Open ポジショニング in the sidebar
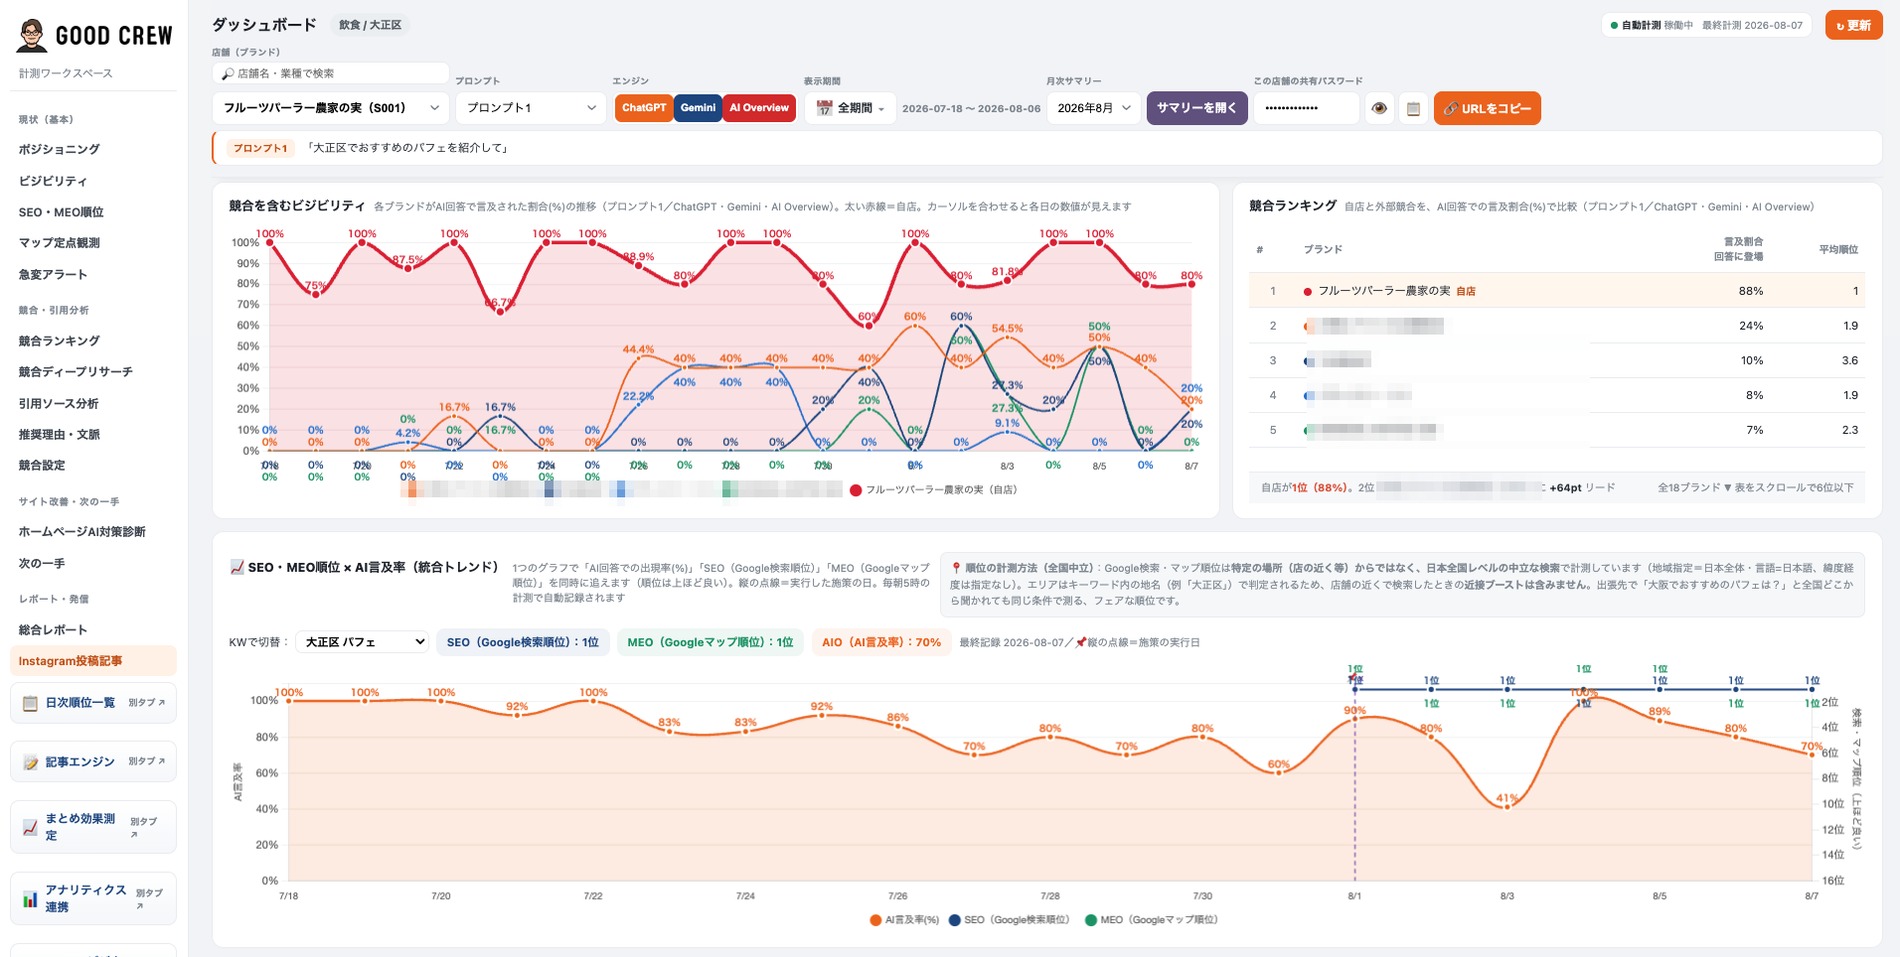The image size is (1900, 957). click(59, 149)
